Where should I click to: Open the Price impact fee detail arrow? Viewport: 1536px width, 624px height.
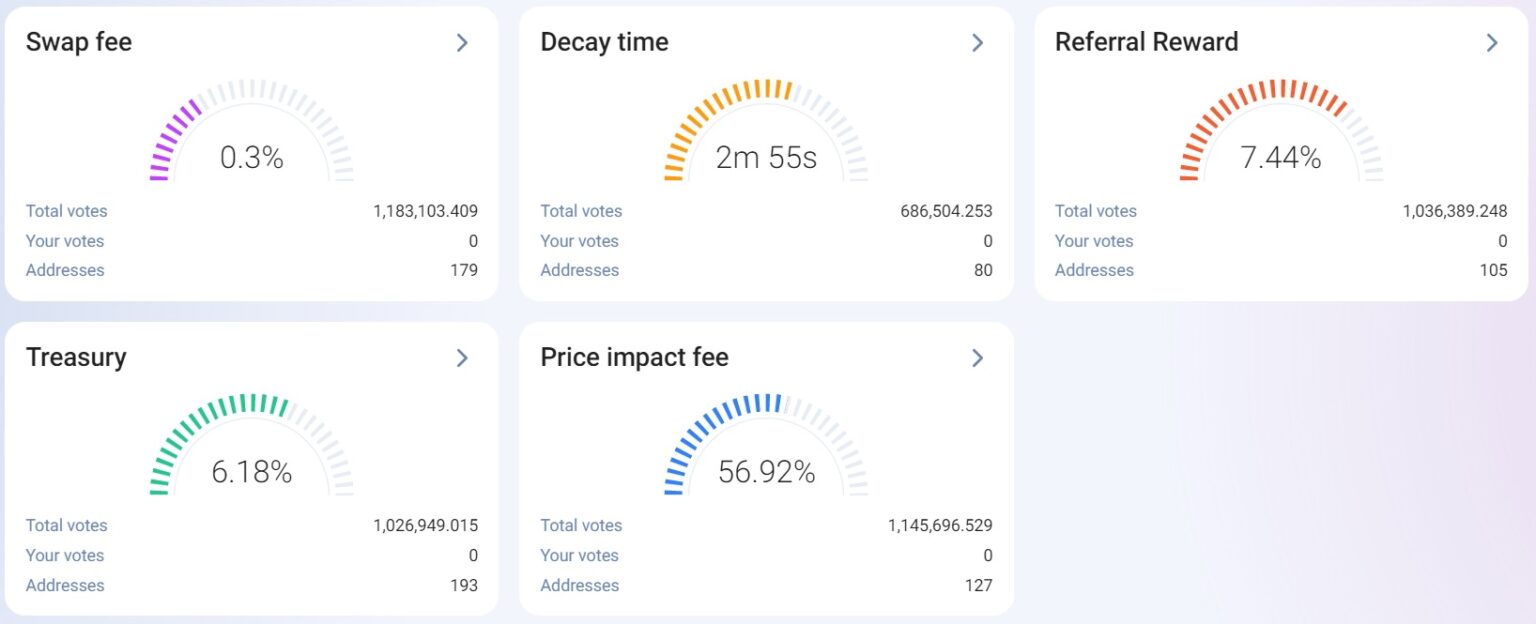[x=976, y=357]
